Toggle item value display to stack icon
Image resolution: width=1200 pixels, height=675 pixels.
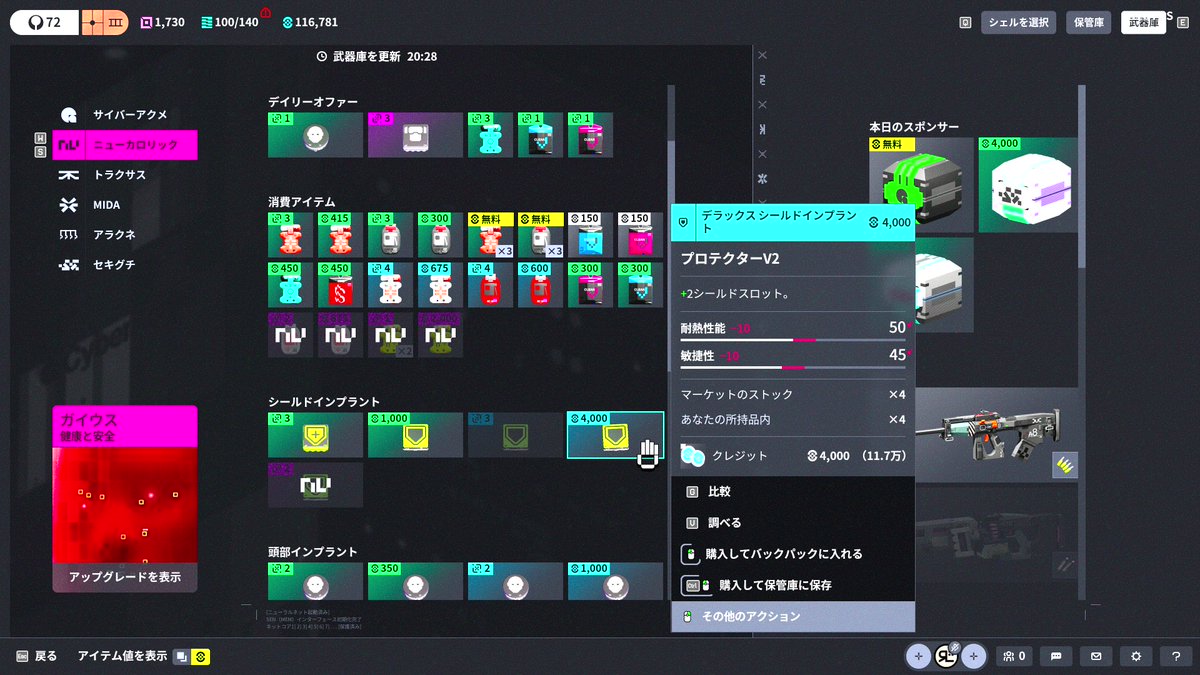click(182, 656)
